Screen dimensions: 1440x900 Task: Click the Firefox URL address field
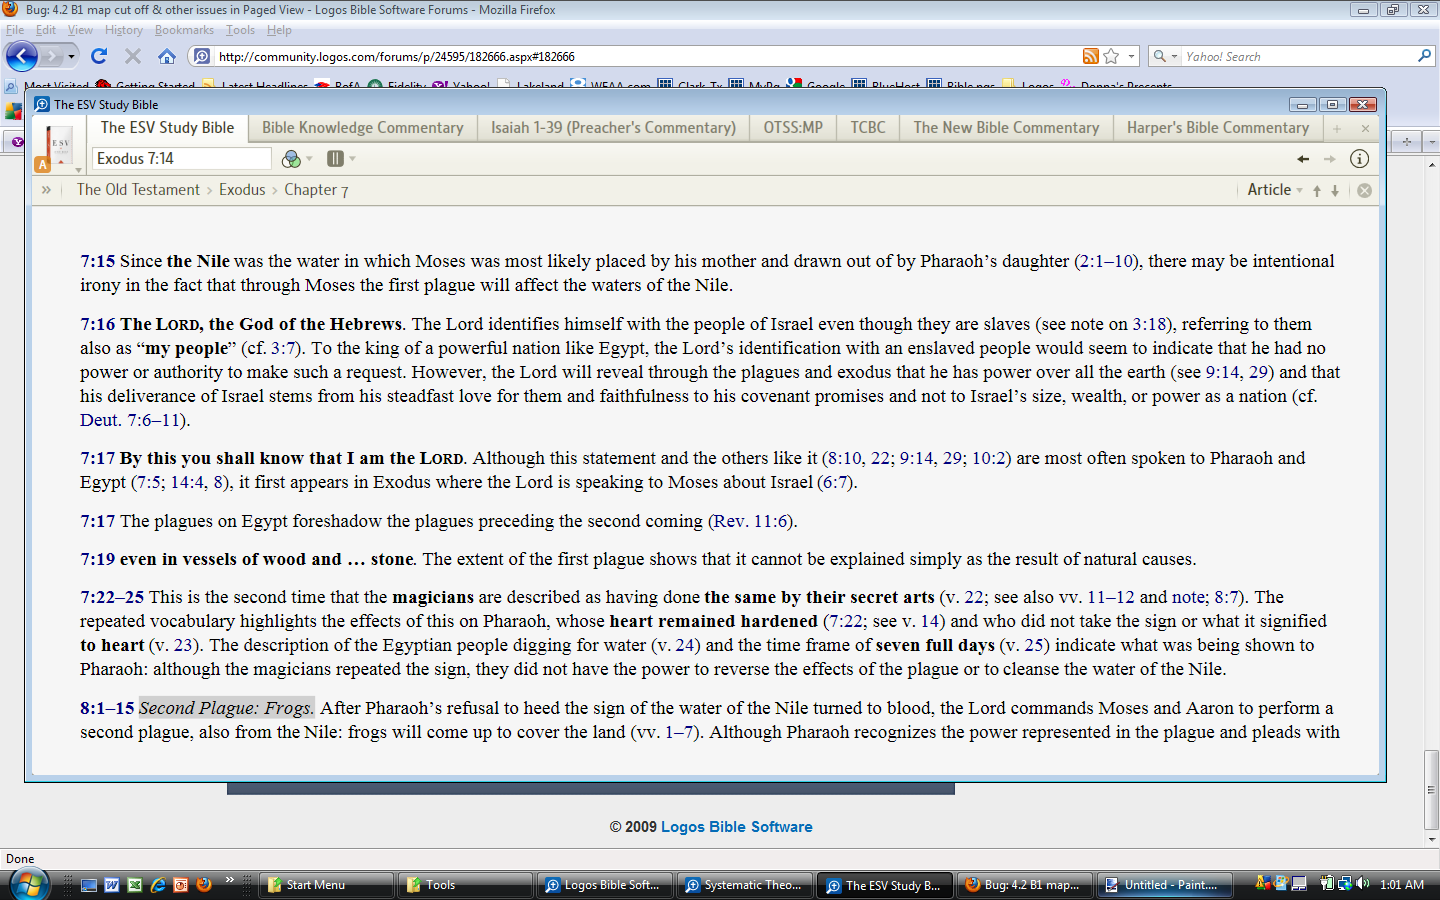tap(647, 56)
